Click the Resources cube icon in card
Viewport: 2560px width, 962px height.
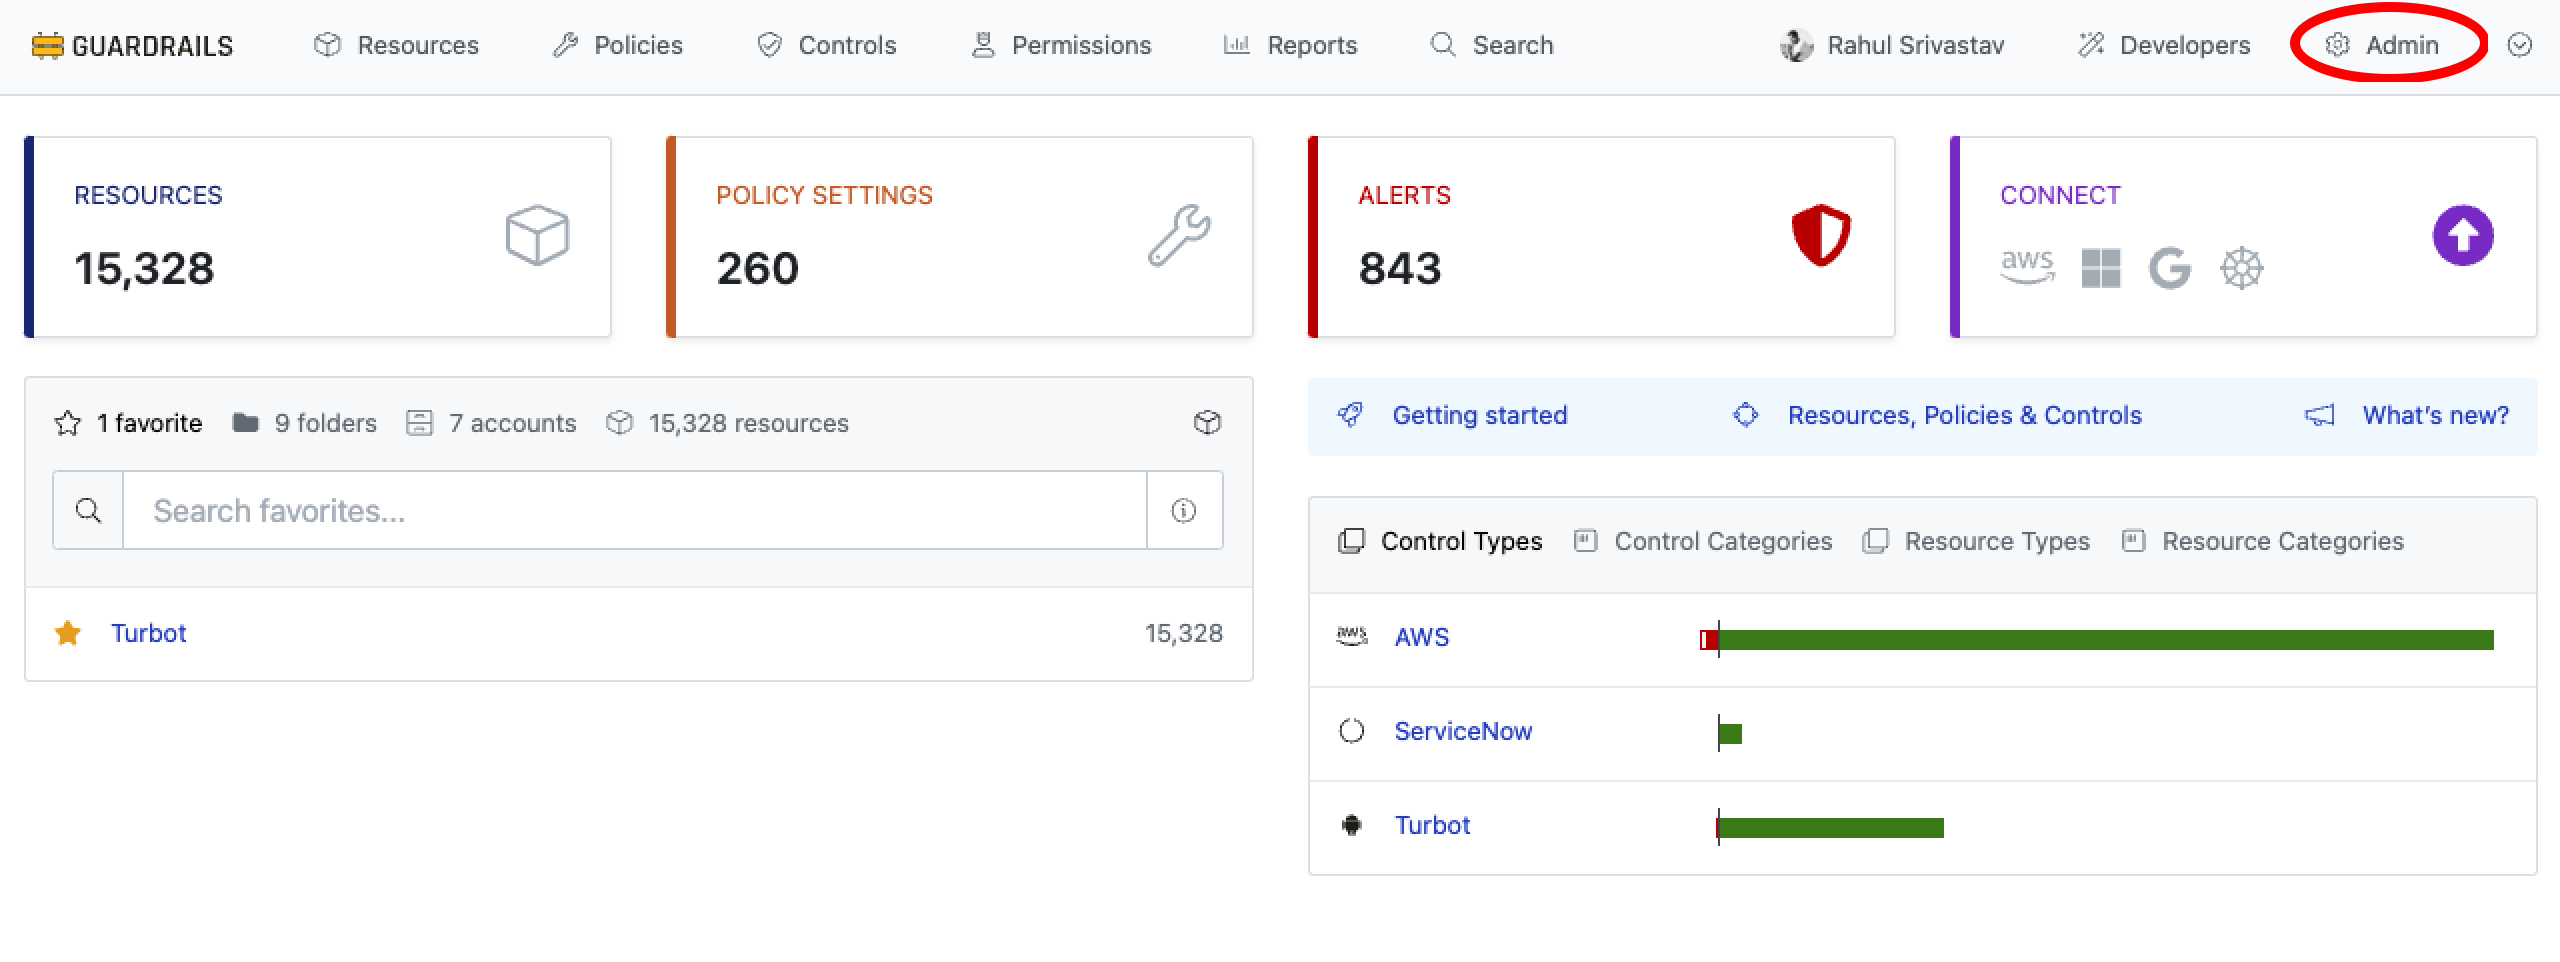point(537,236)
